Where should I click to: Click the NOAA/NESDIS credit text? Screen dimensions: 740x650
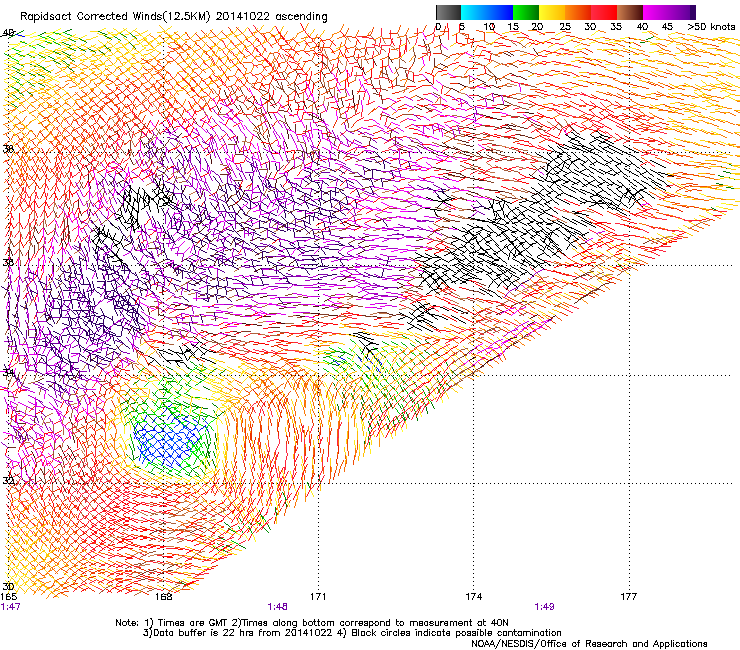pos(589,644)
